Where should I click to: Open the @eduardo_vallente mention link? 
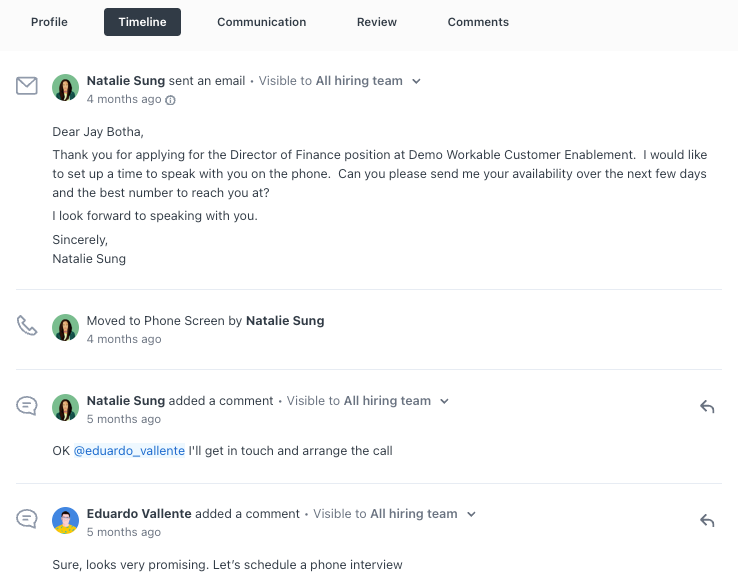[x=129, y=451]
